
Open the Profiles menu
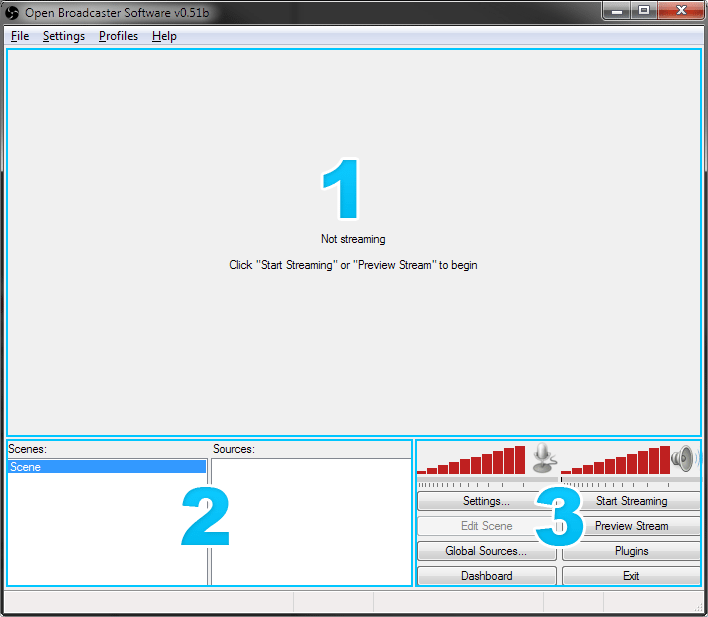118,36
